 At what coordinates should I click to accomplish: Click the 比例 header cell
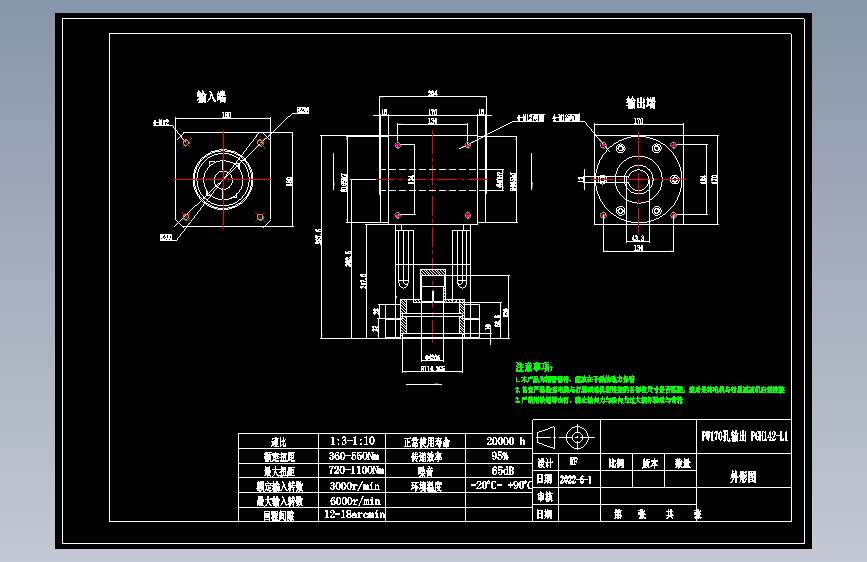click(616, 463)
